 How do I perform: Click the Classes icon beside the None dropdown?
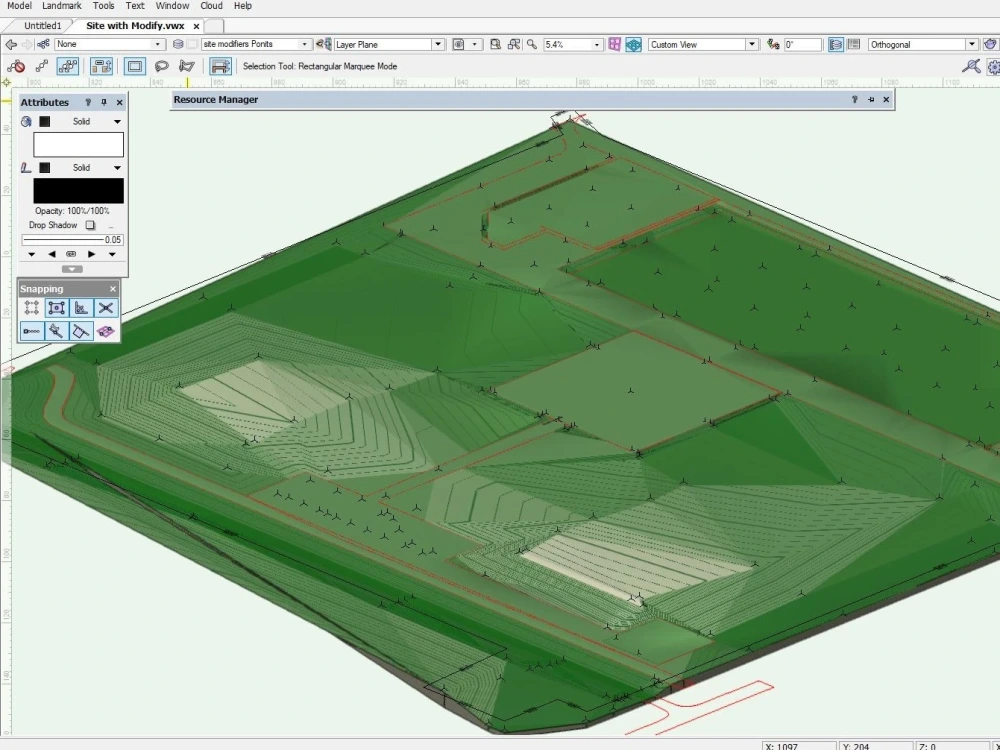[43, 45]
